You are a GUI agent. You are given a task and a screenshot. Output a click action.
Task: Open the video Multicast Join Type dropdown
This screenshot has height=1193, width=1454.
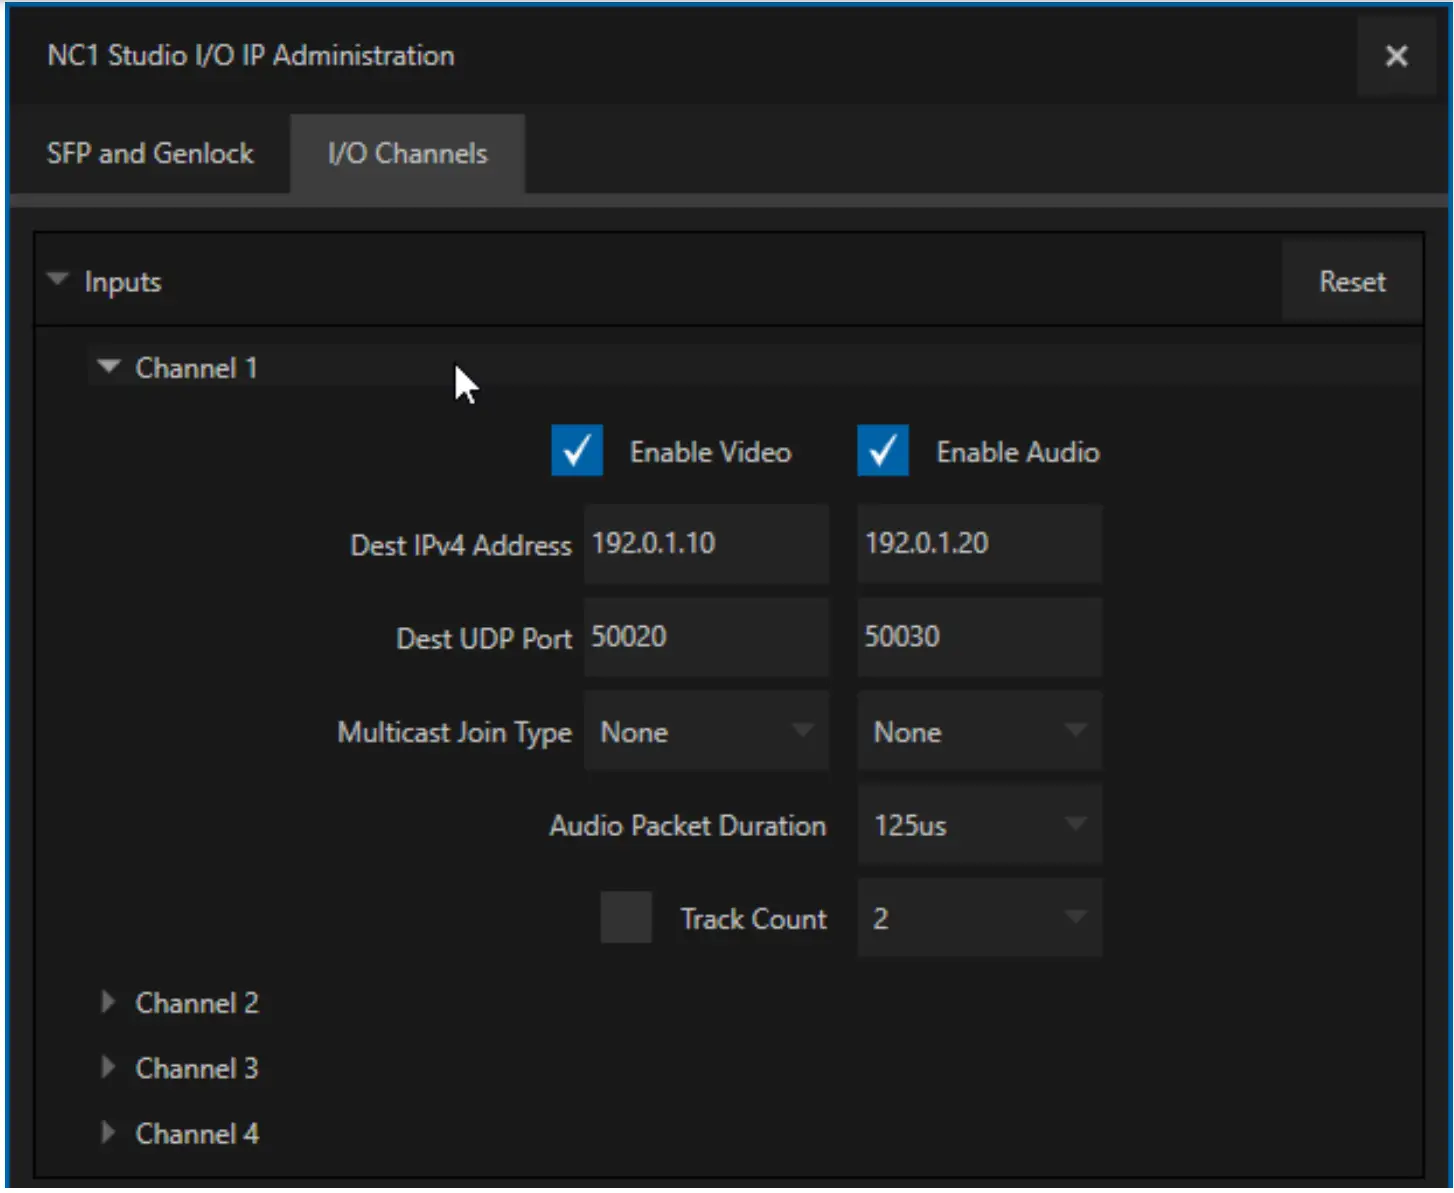click(706, 731)
